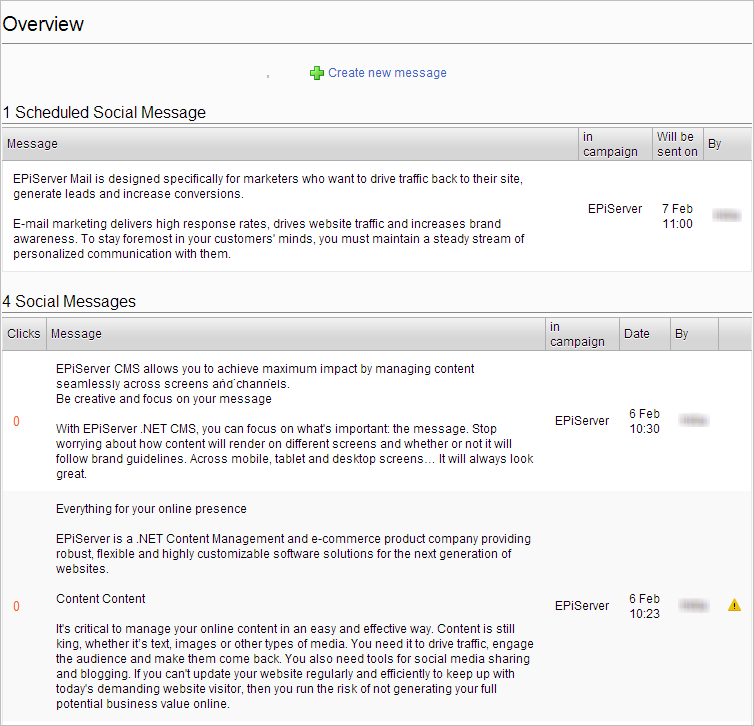The width and height of the screenshot is (754, 726).
Task: Select EPiServer campaign in the 10:23 row
Action: click(x=582, y=606)
